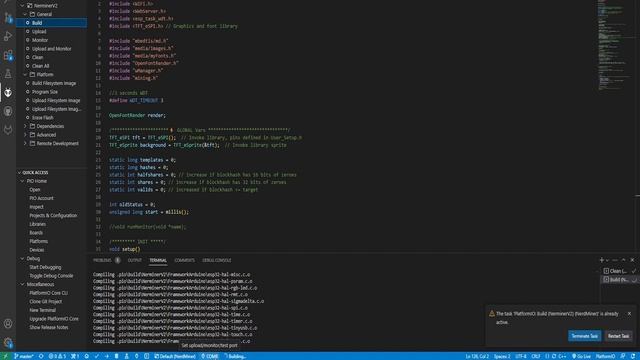This screenshot has height=360, width=640.
Task: Click Synchronize Changes icon in status bar
Action: [x=41, y=356]
